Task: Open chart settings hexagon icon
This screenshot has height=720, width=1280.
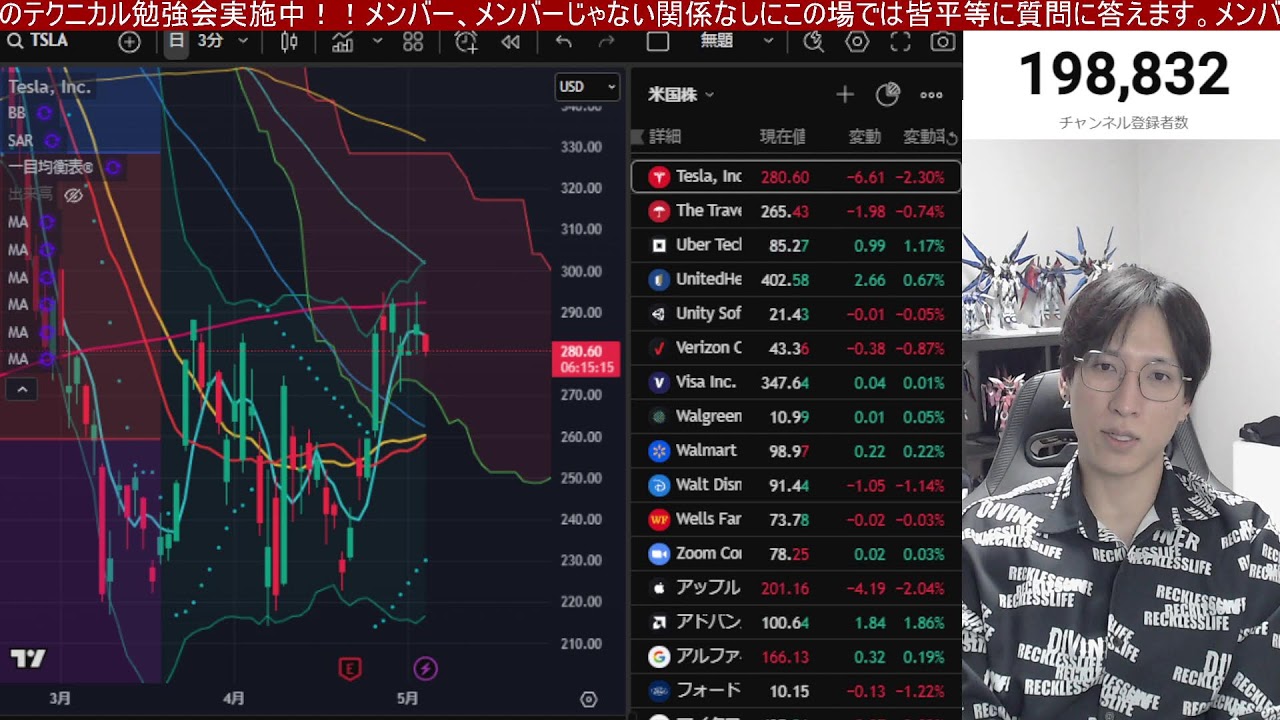Action: click(857, 42)
